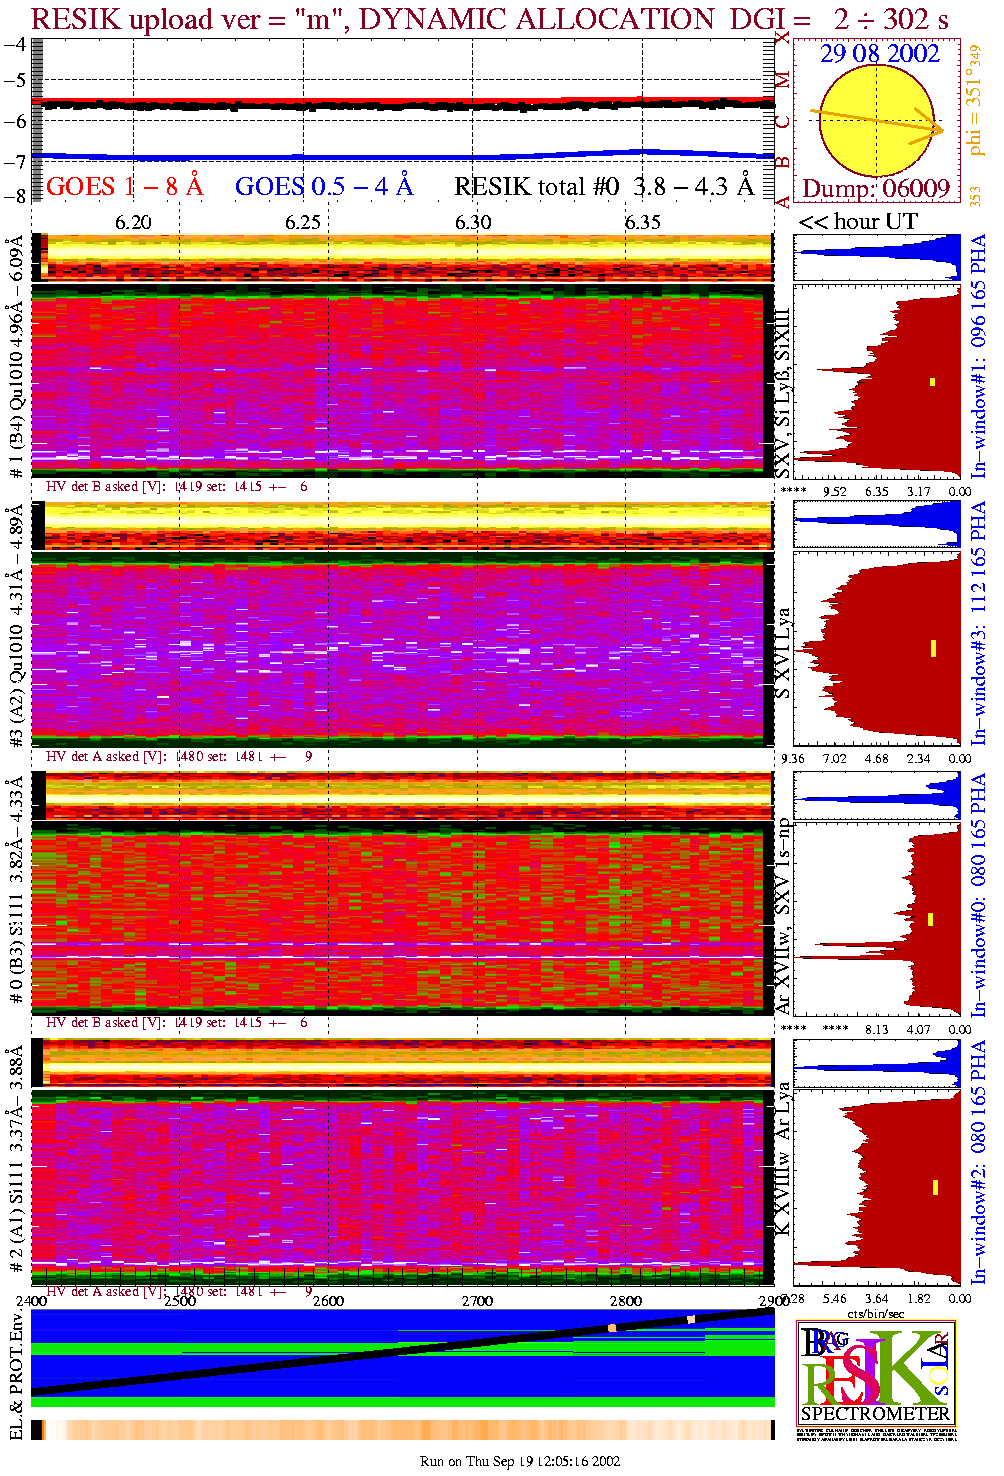Viewport: 1004px width, 1476px height.
Task: Click yellow marker in In-window#2 histogram
Action: click(935, 1187)
